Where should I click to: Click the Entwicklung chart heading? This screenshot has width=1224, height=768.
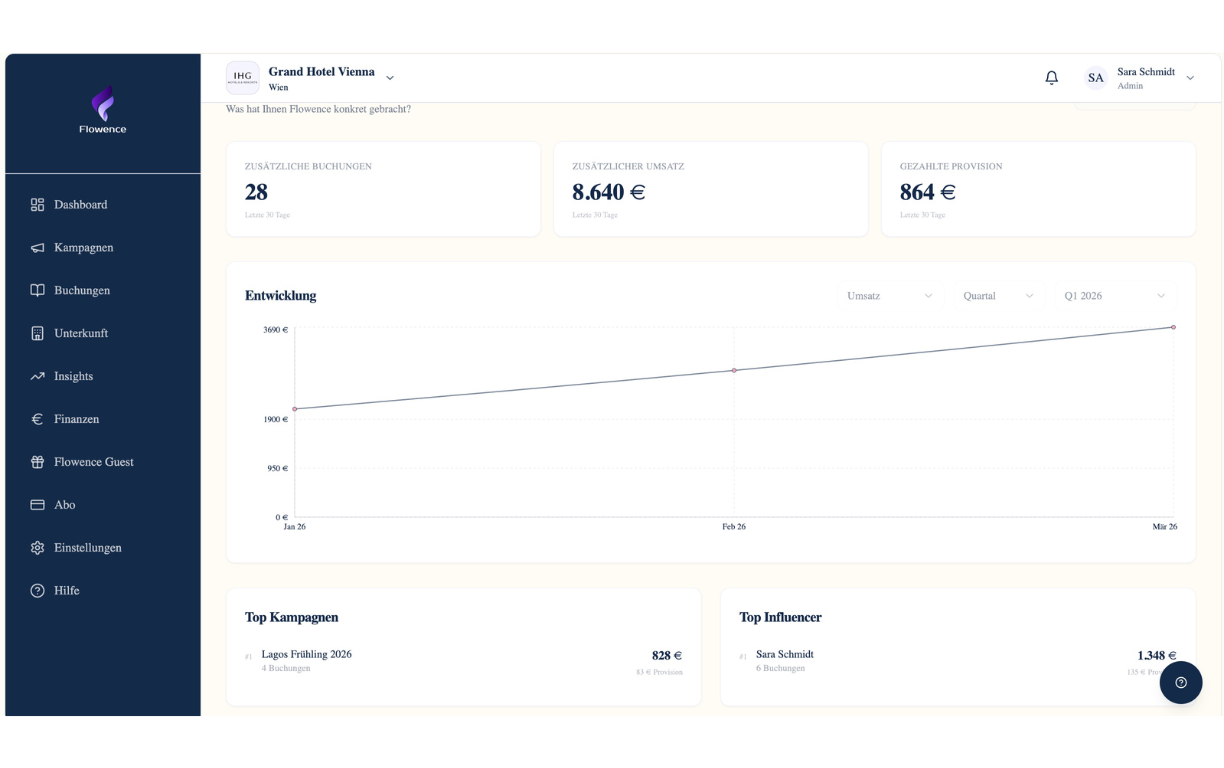point(280,296)
